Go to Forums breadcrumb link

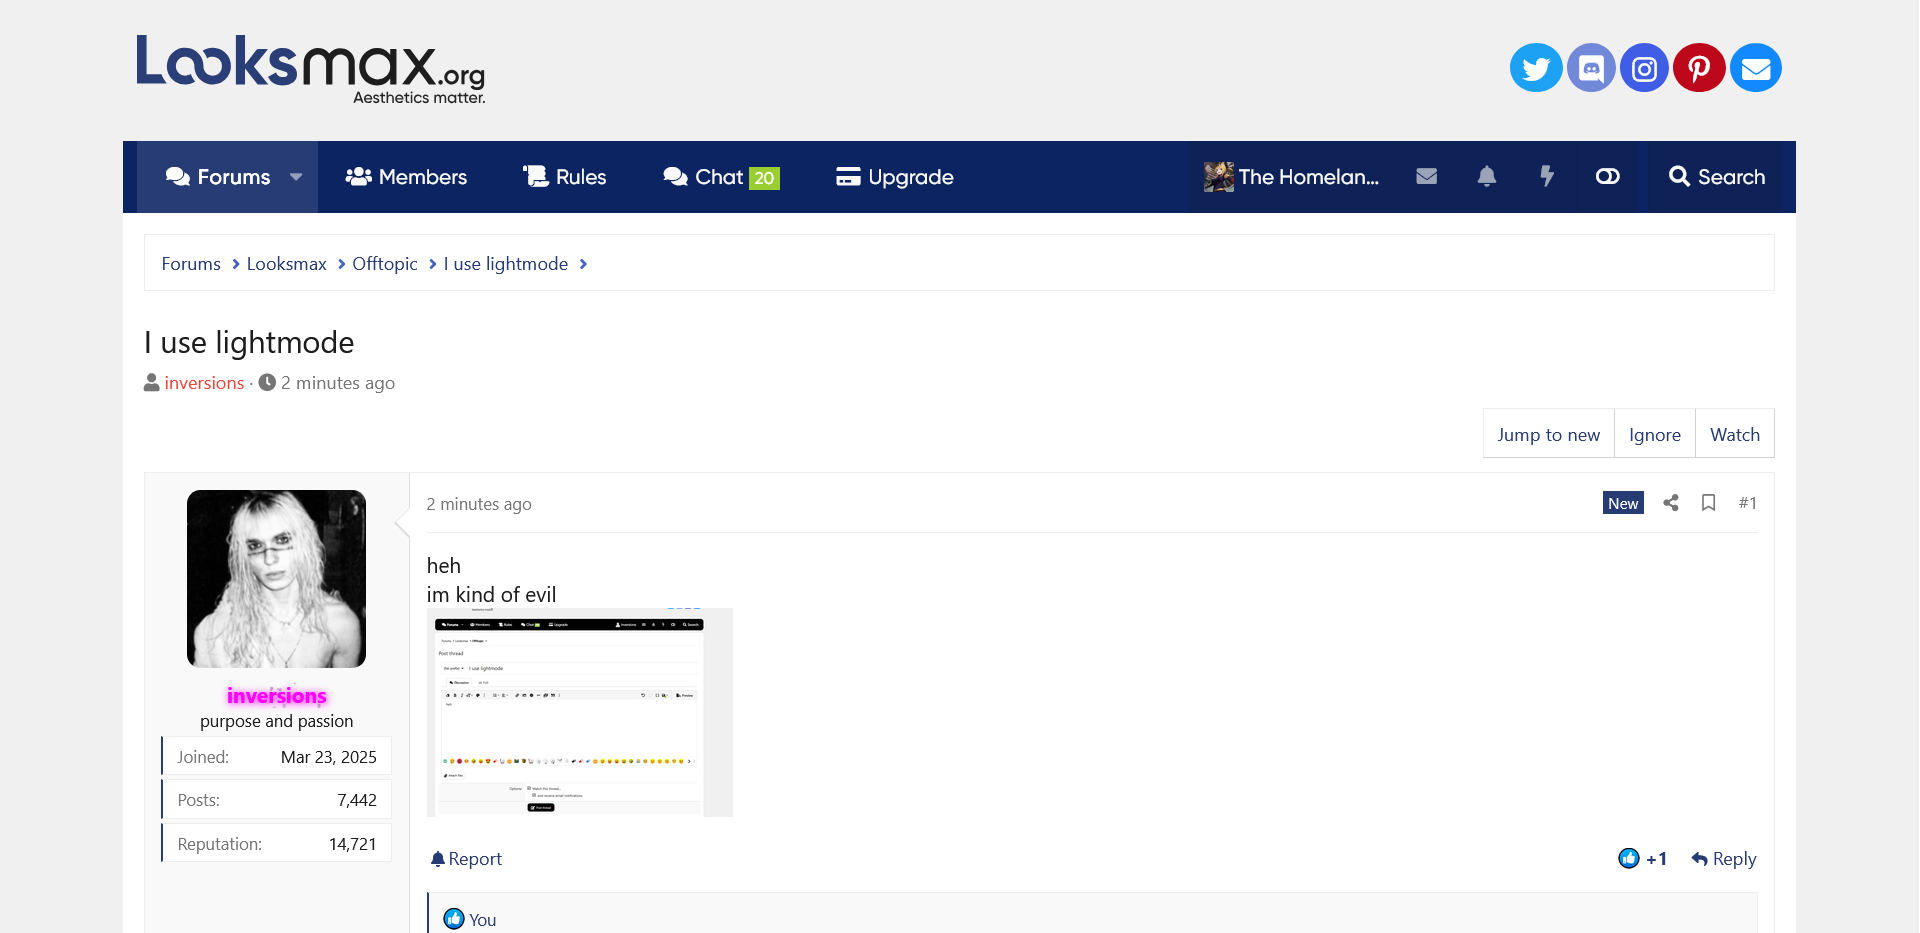(x=191, y=264)
